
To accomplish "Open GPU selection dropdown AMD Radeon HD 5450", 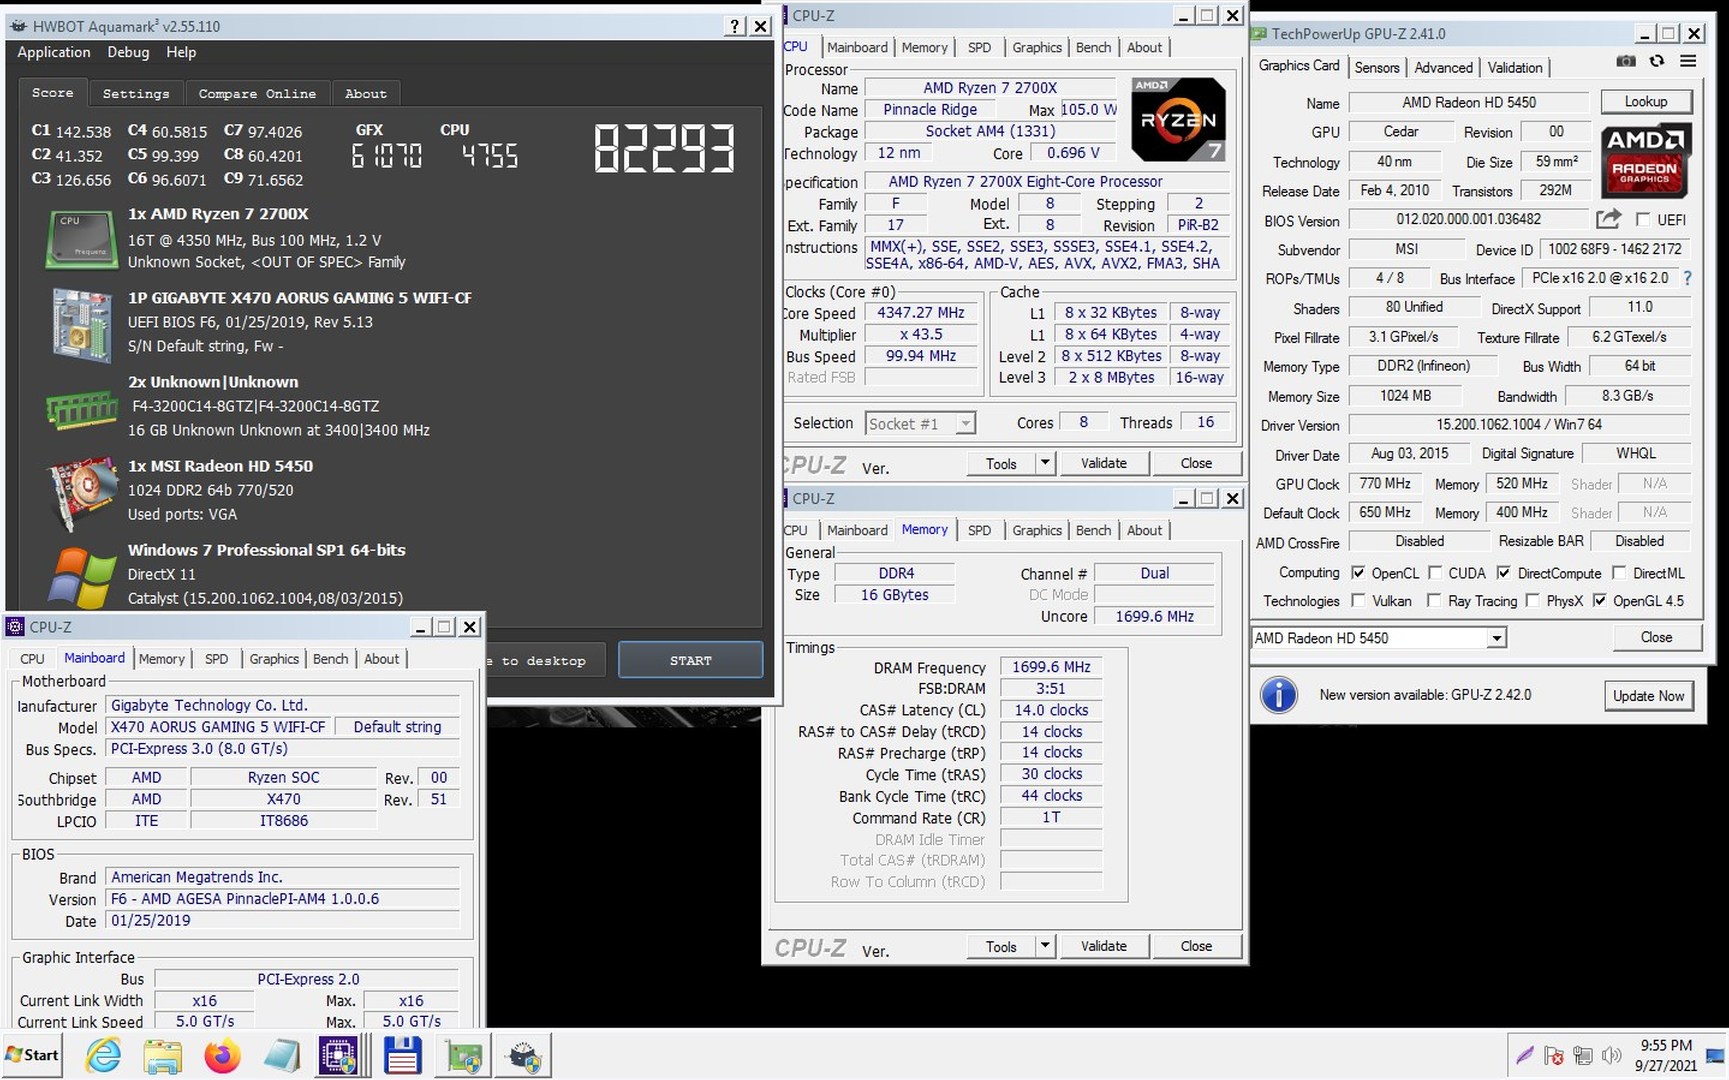I will click(1379, 638).
